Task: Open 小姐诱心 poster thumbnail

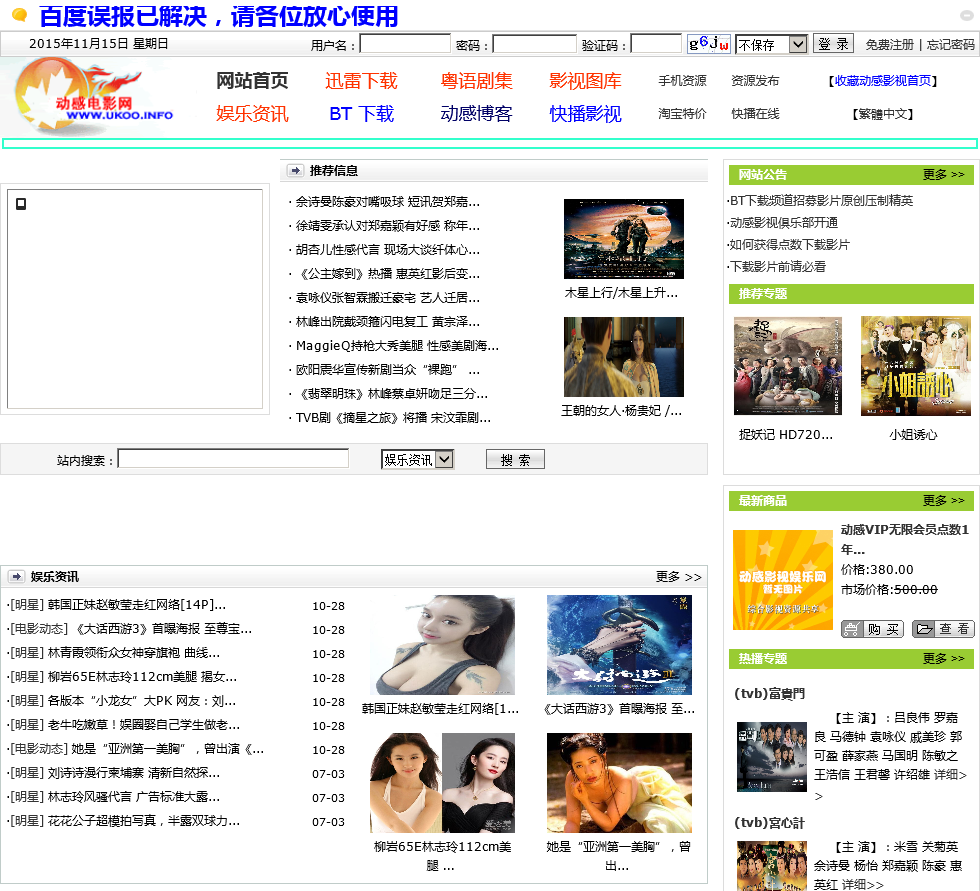Action: click(x=916, y=366)
